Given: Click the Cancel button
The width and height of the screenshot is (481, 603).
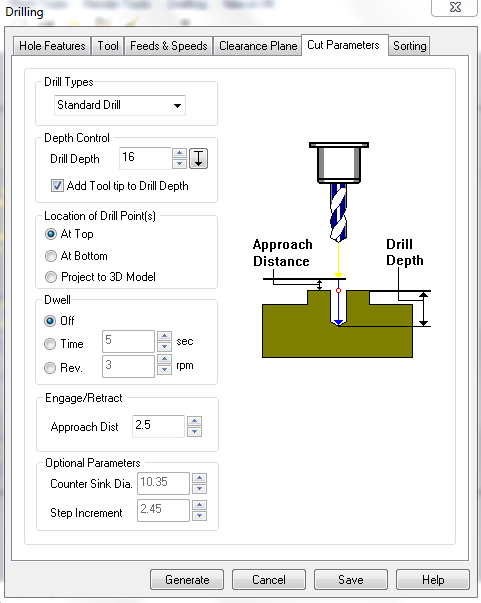Looking at the screenshot, I should (x=269, y=580).
